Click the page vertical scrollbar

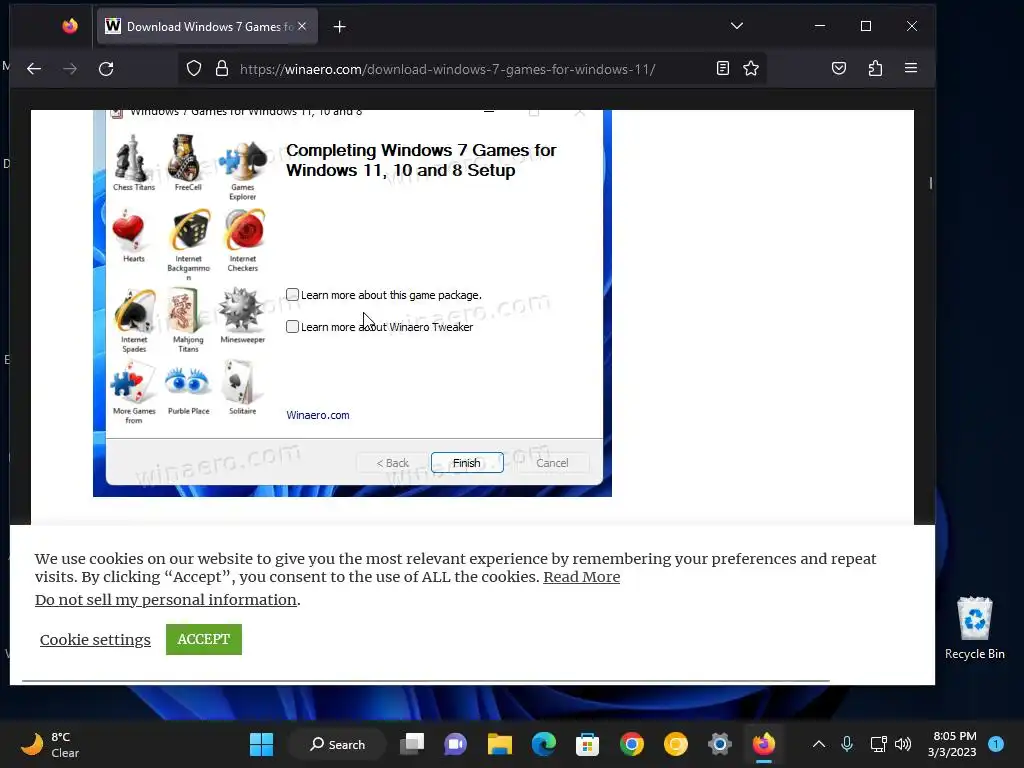[931, 183]
